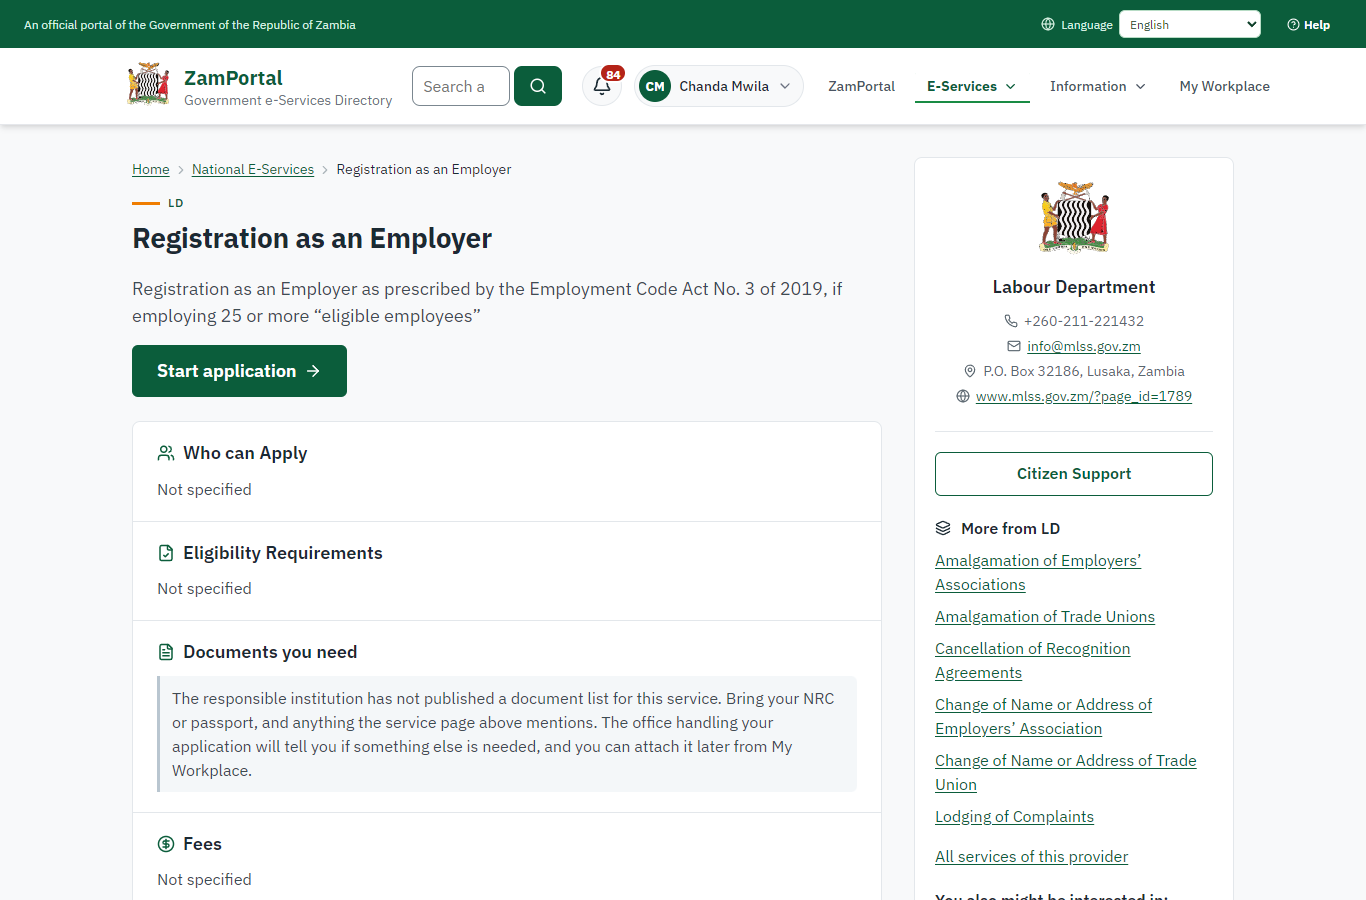The image size is (1366, 900).
Task: Click the Help link in top bar
Action: 1309,24
